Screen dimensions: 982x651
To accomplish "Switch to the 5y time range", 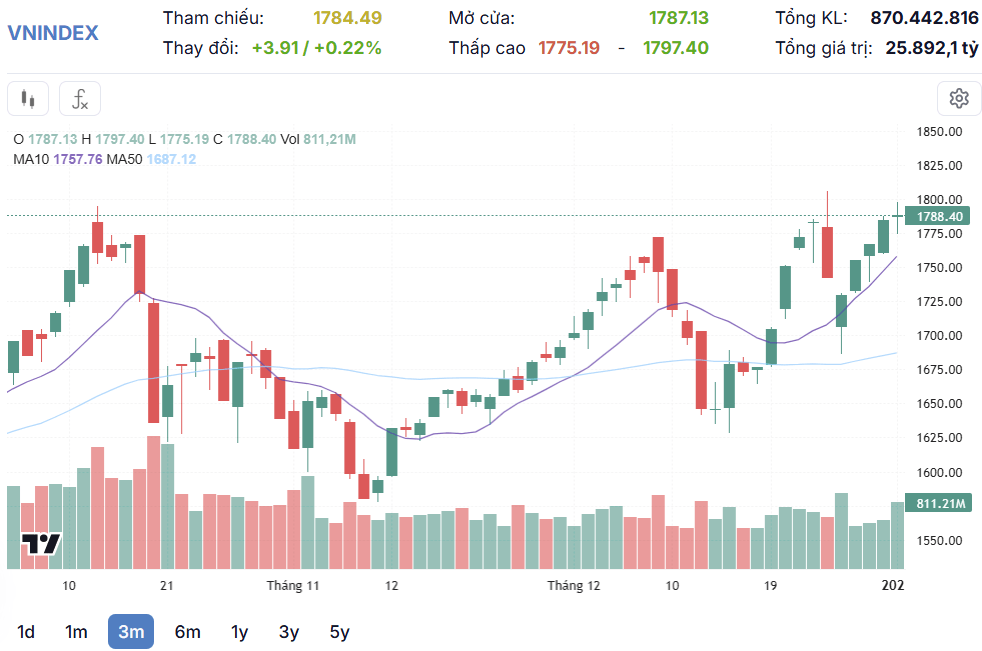I will tap(339, 632).
